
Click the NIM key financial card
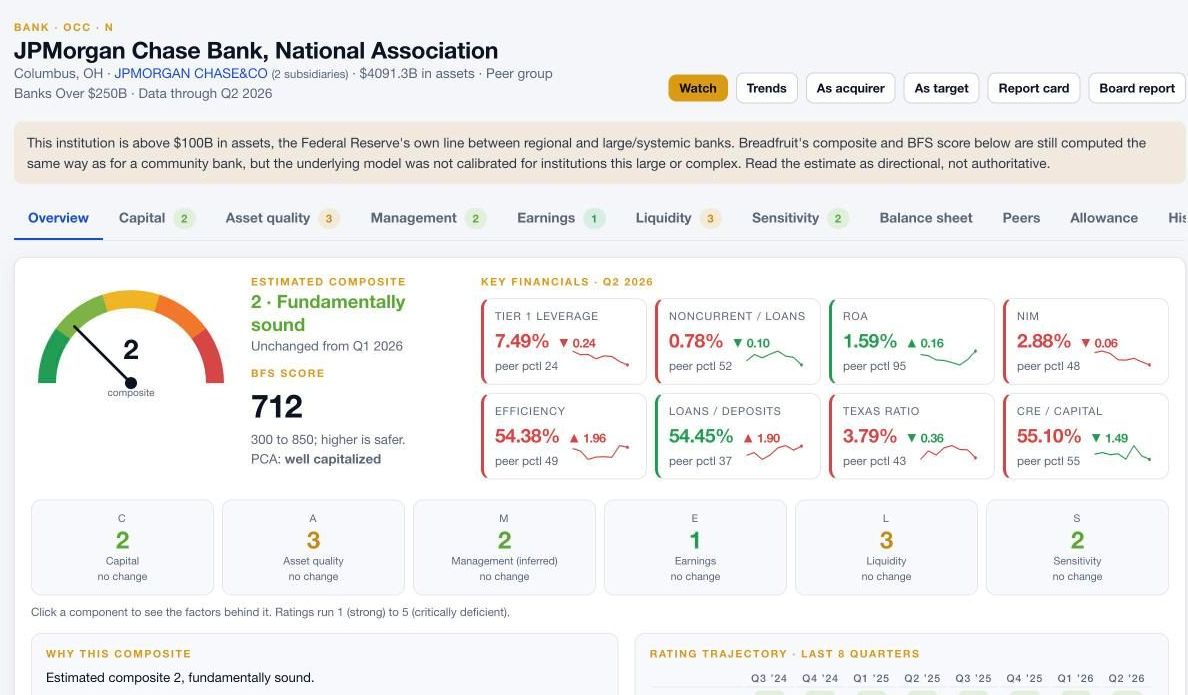(x=1086, y=341)
